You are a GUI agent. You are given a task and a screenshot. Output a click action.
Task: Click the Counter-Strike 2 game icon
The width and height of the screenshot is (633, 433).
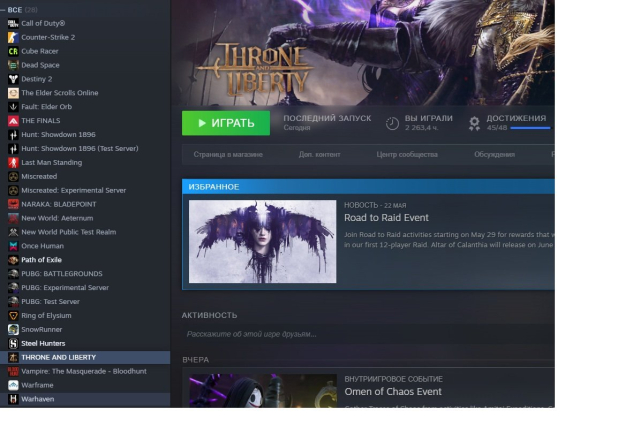(13, 37)
